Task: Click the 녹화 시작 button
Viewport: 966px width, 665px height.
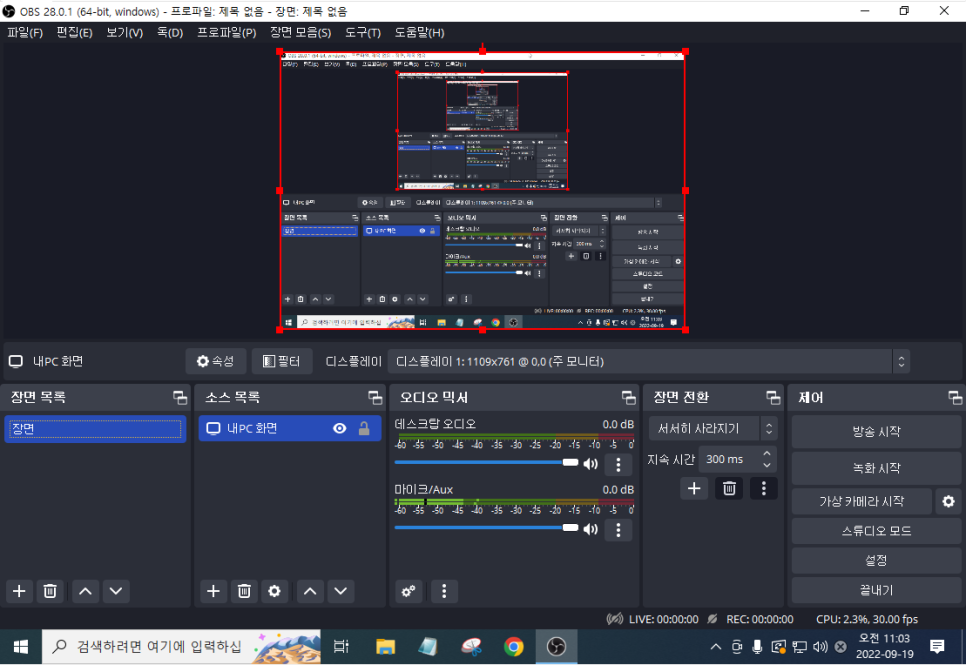Action: (876, 468)
